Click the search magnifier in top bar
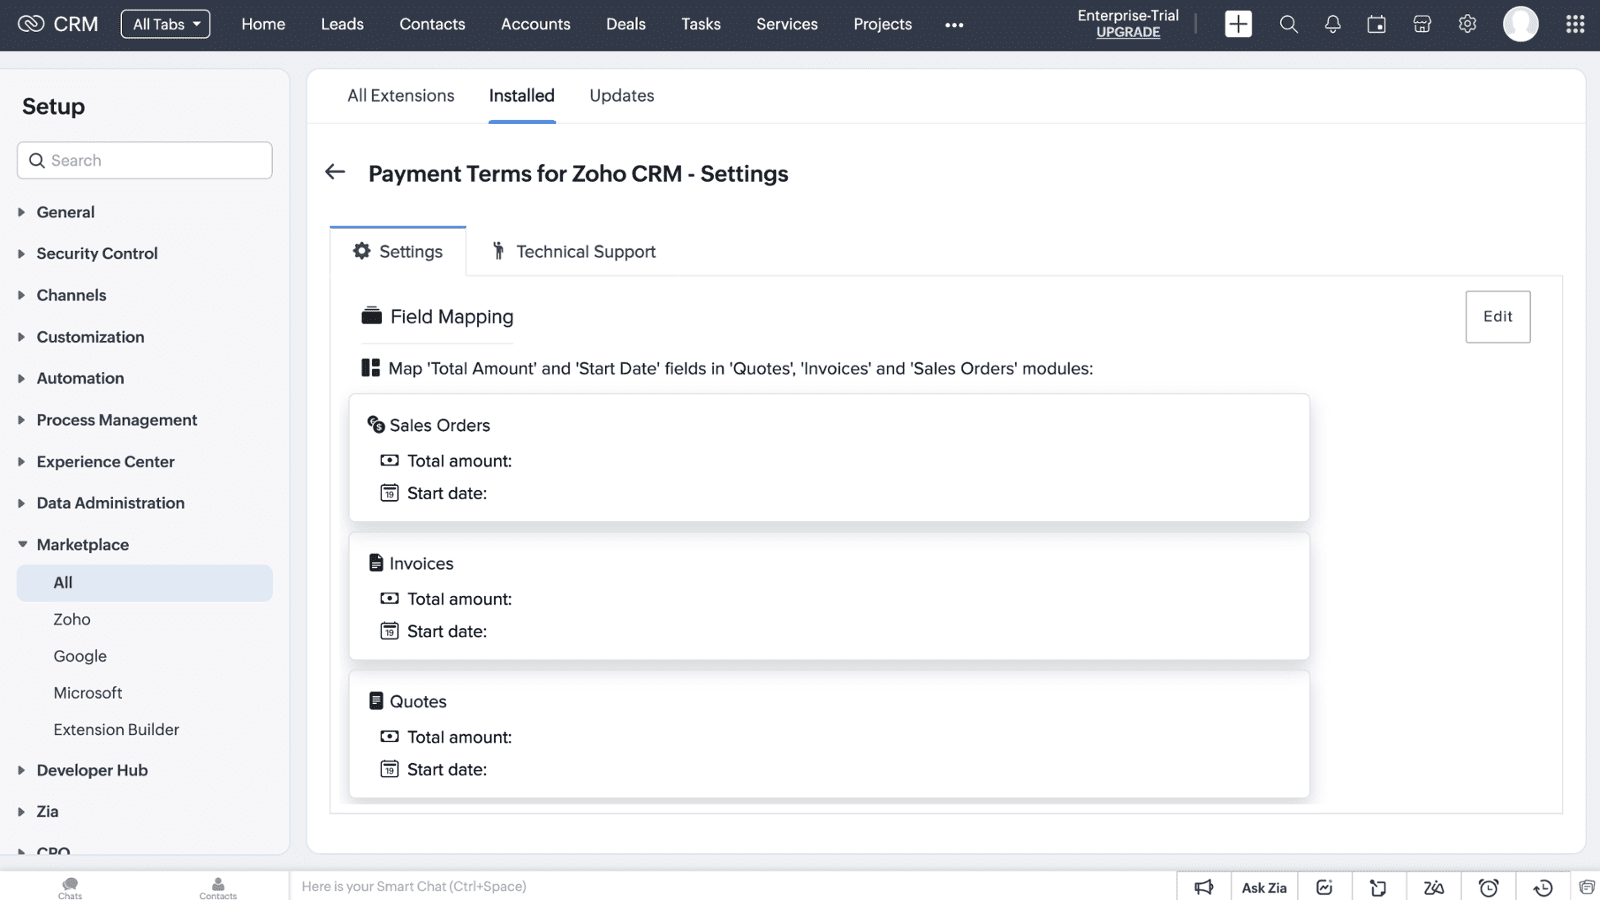The width and height of the screenshot is (1600, 900). [x=1288, y=24]
